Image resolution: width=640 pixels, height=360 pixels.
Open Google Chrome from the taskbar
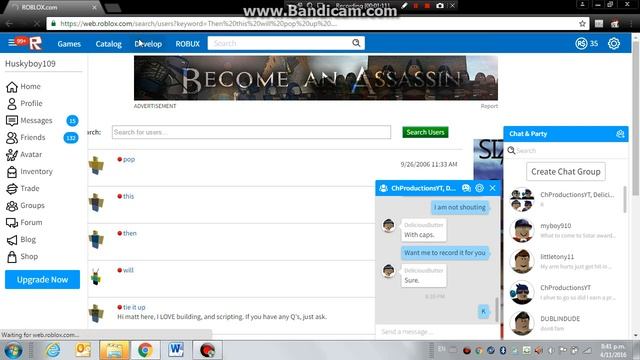click(145, 350)
